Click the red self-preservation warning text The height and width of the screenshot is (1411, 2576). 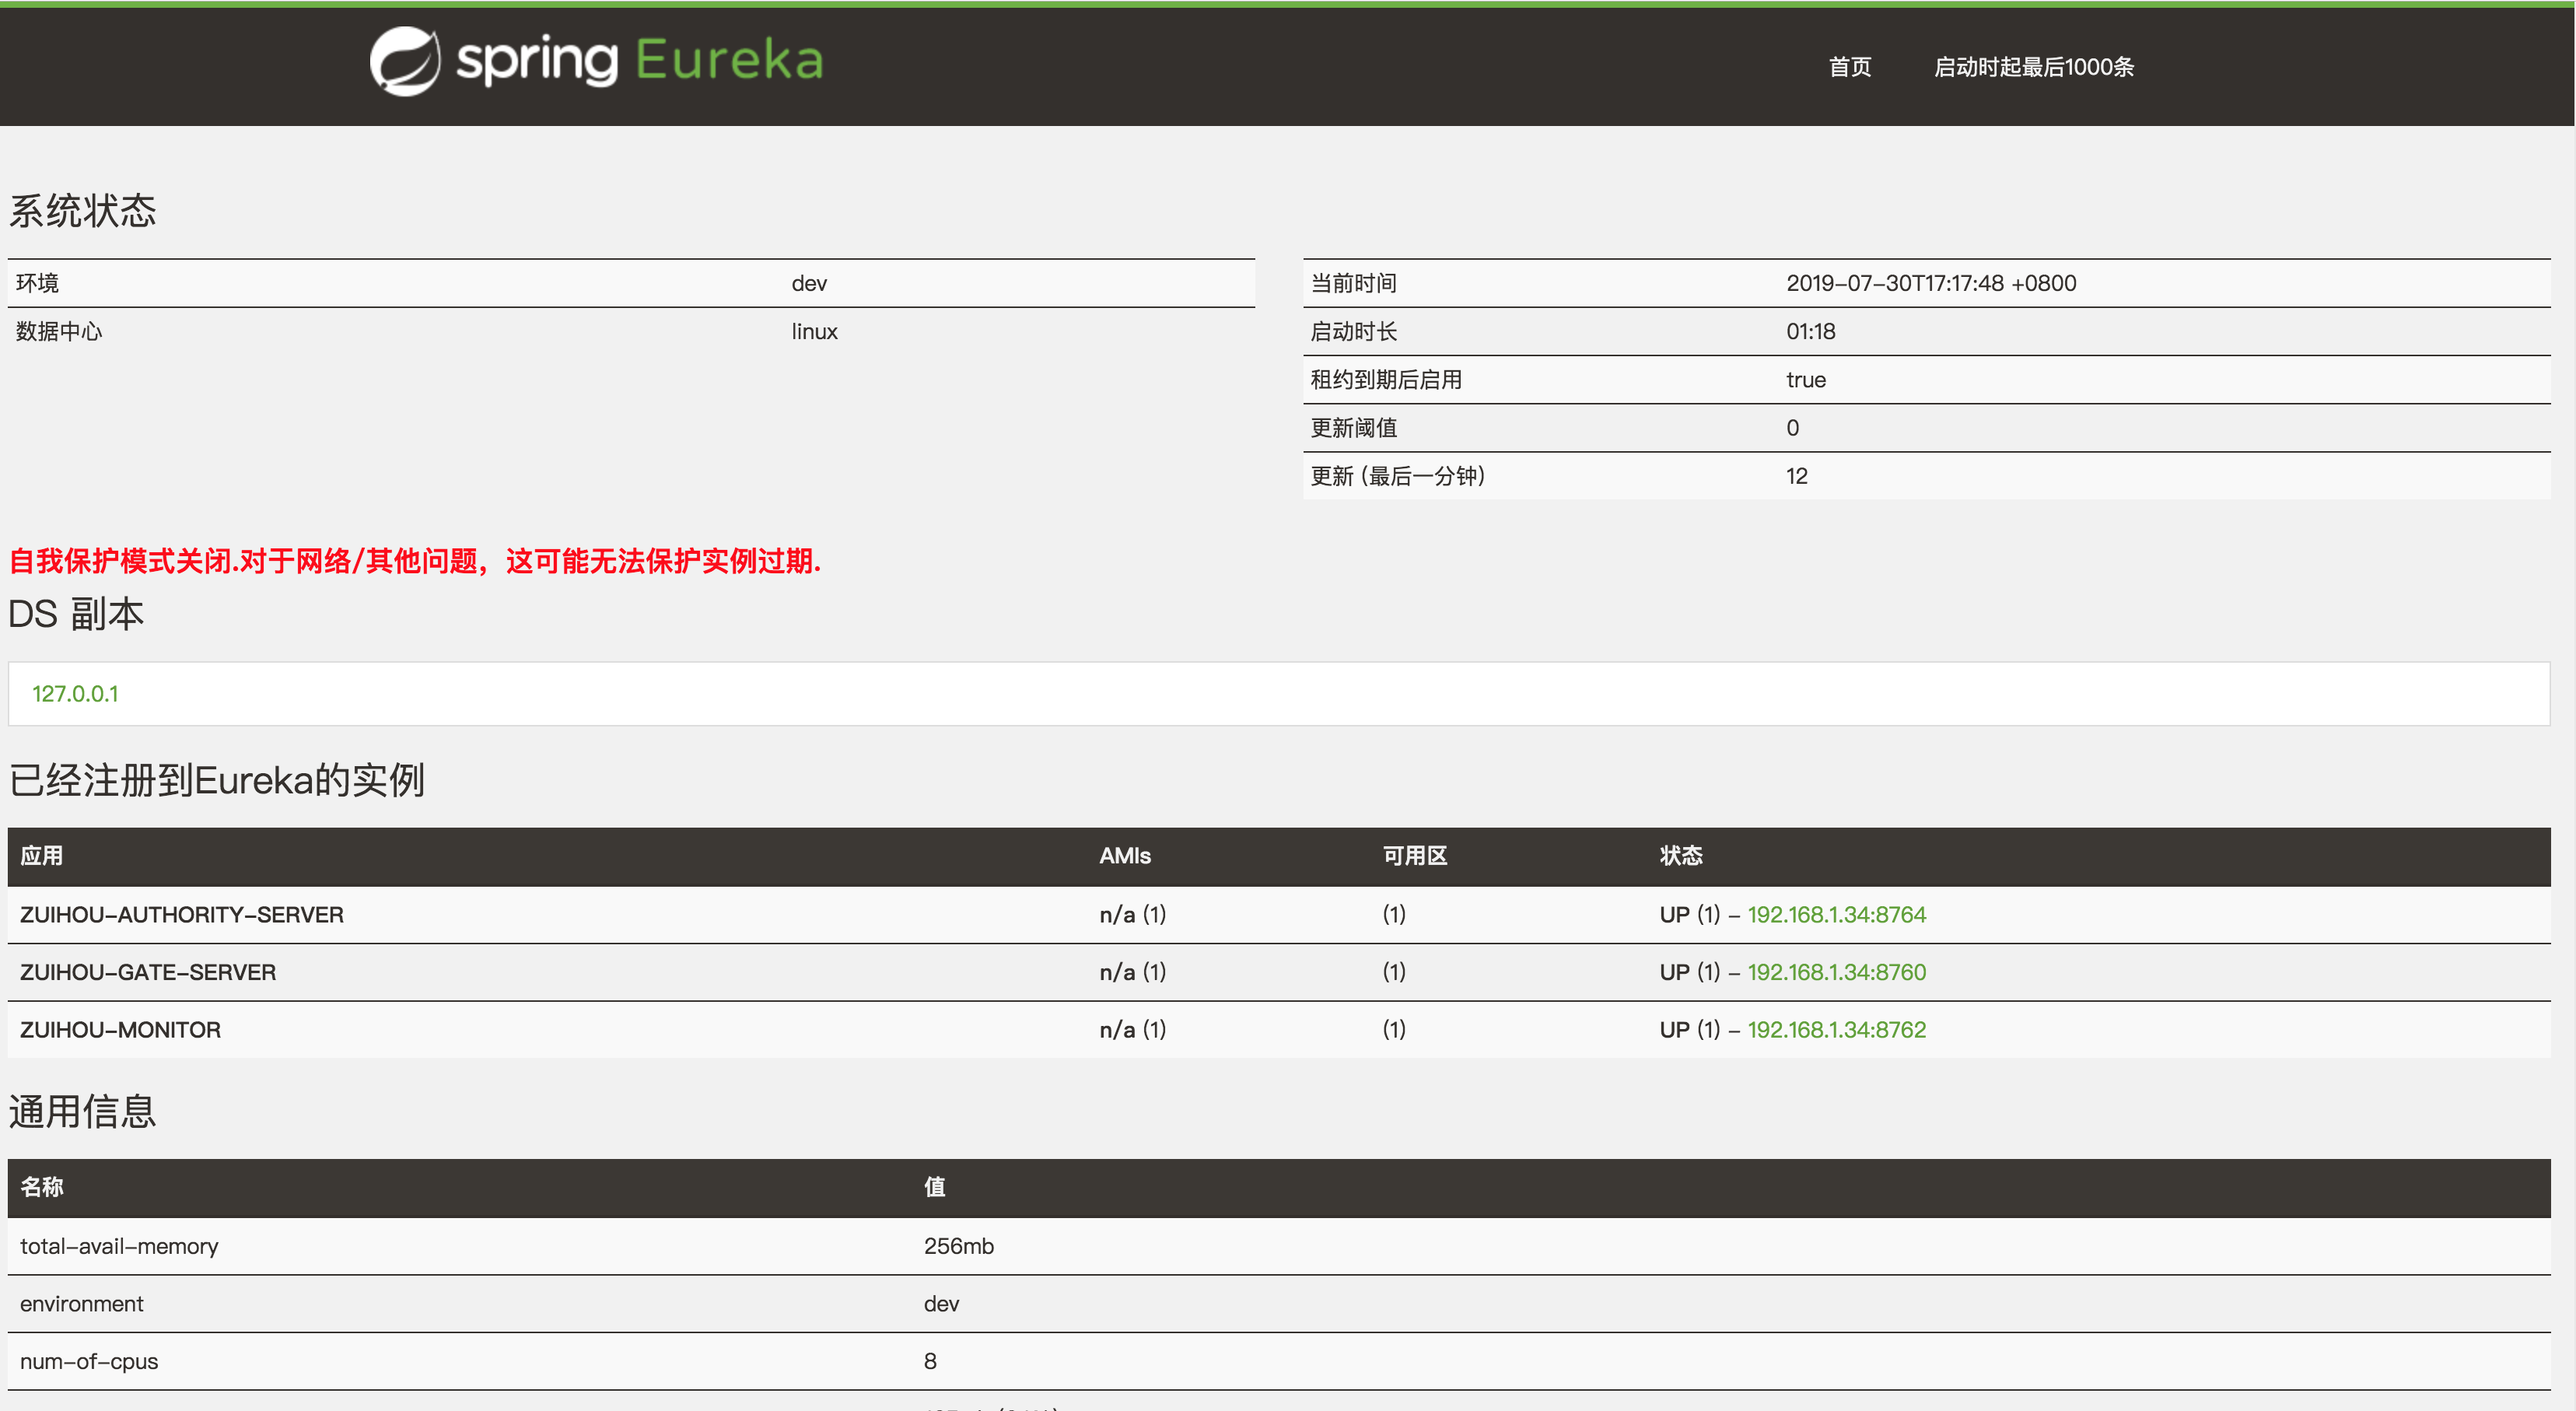coord(414,561)
